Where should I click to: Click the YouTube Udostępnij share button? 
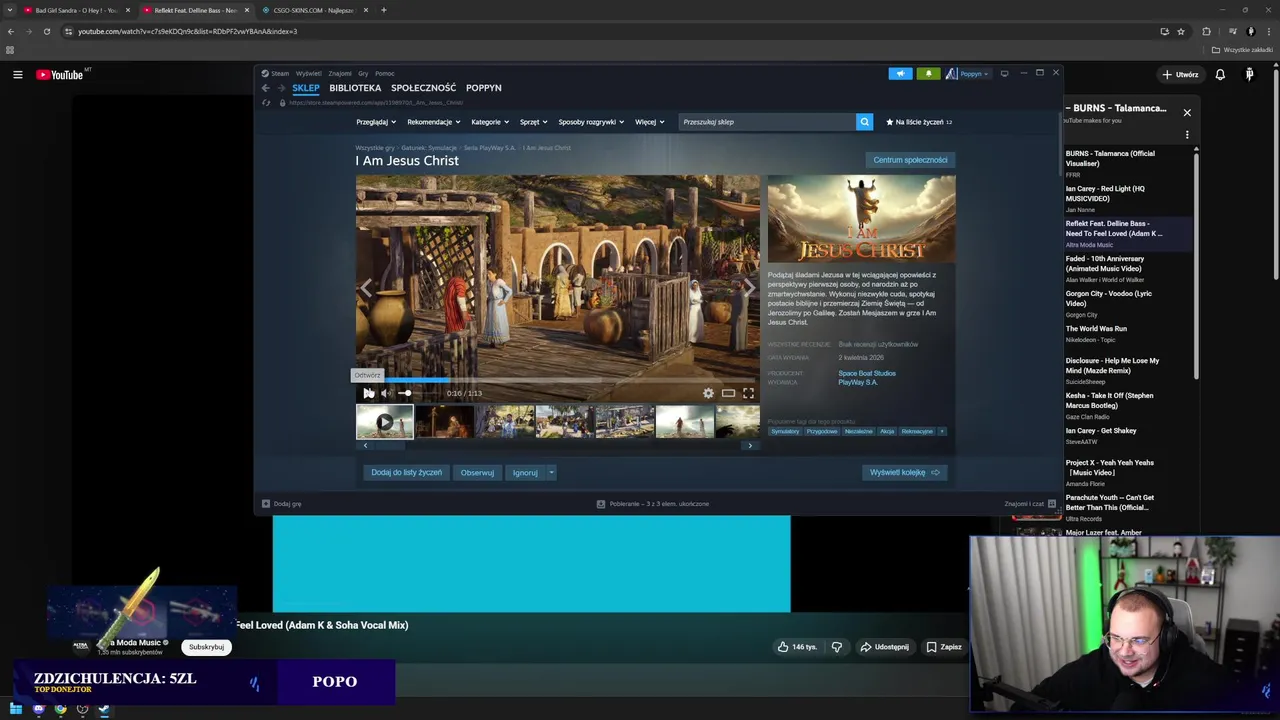[x=884, y=647]
